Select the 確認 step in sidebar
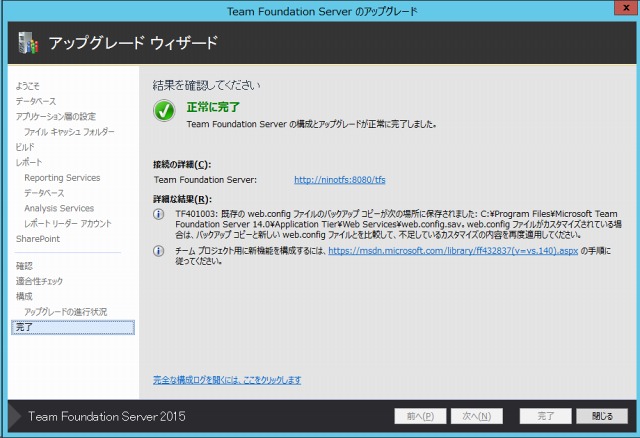The width and height of the screenshot is (640, 438). pos(24,266)
